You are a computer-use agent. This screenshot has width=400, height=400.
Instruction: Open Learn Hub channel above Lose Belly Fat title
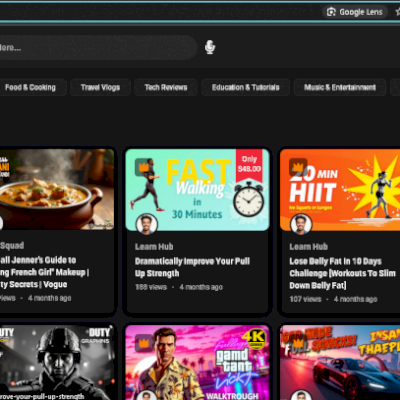point(309,247)
